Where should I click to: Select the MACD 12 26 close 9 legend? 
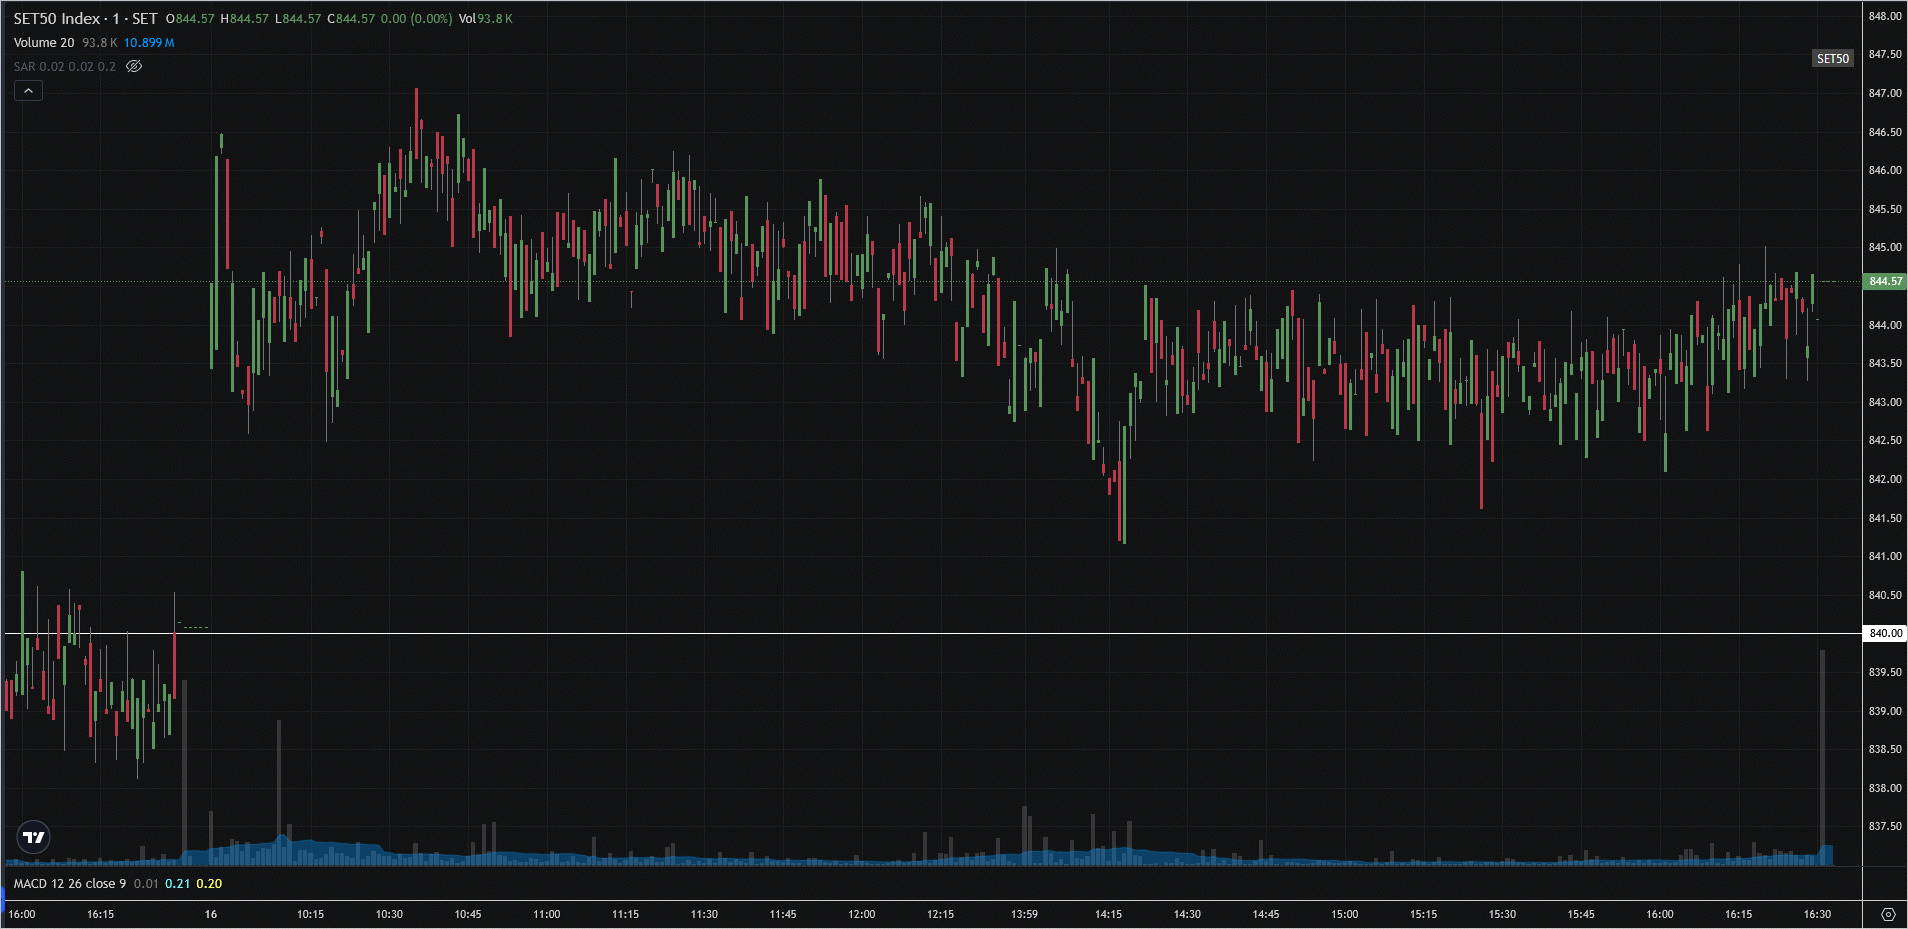(x=70, y=884)
